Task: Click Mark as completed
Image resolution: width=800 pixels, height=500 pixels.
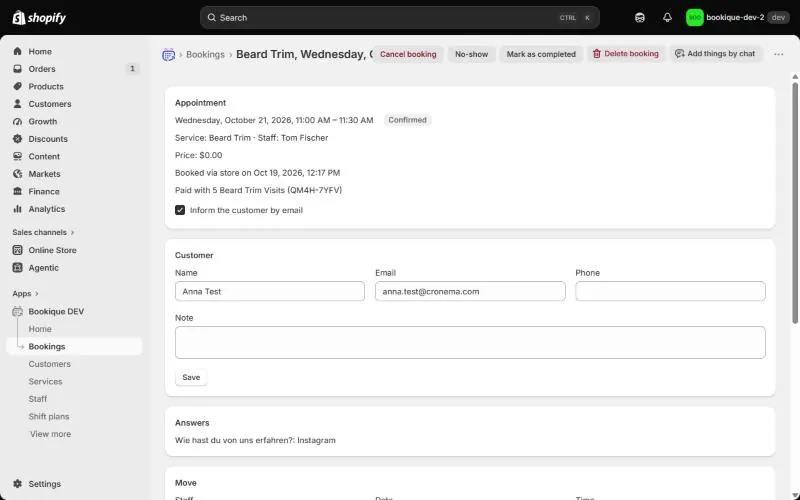Action: 541,54
